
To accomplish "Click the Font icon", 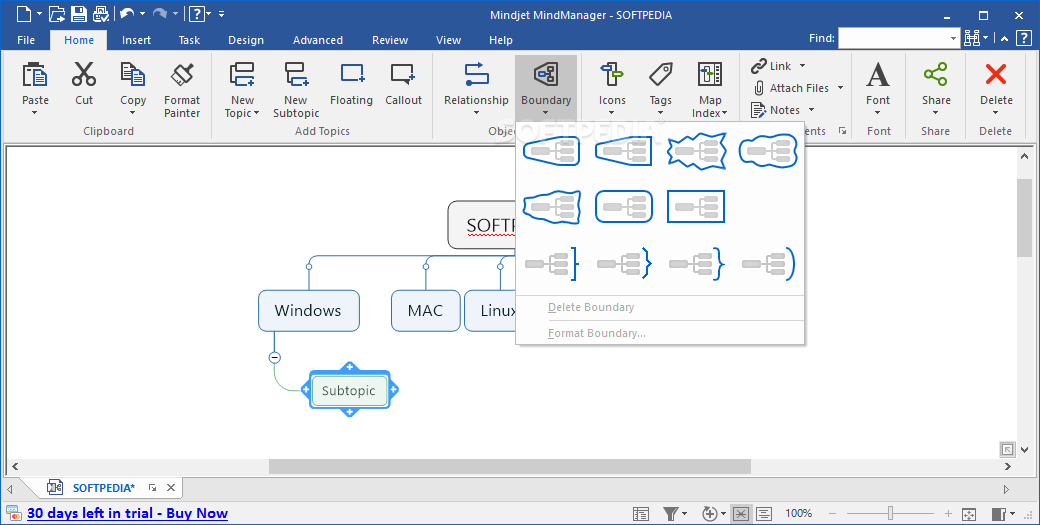I will coord(878,75).
